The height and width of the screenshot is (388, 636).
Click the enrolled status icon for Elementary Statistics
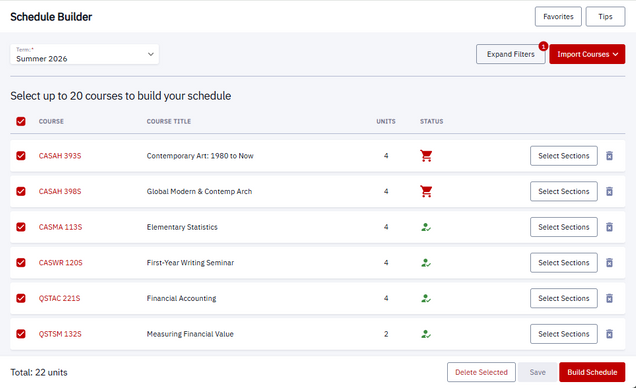click(x=425, y=227)
